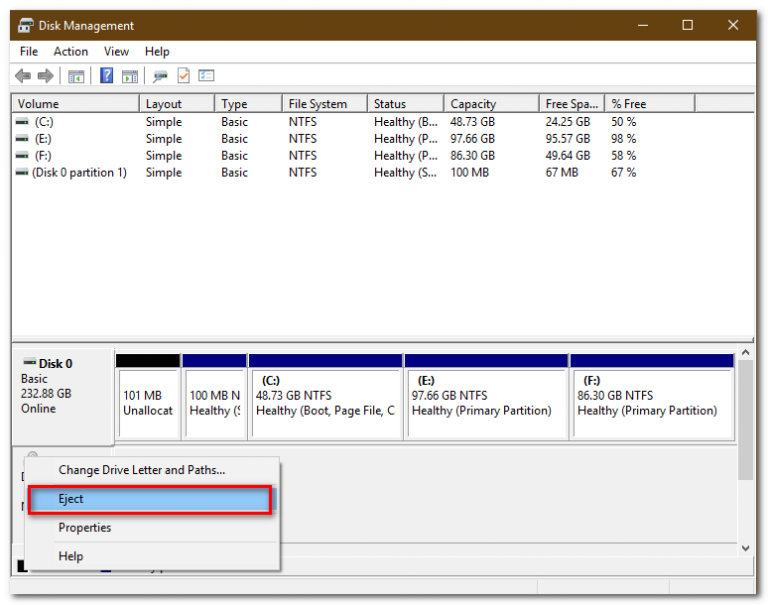Click drive icon beside Disk 0 partition 1
This screenshot has width=768, height=605.
click(22, 172)
